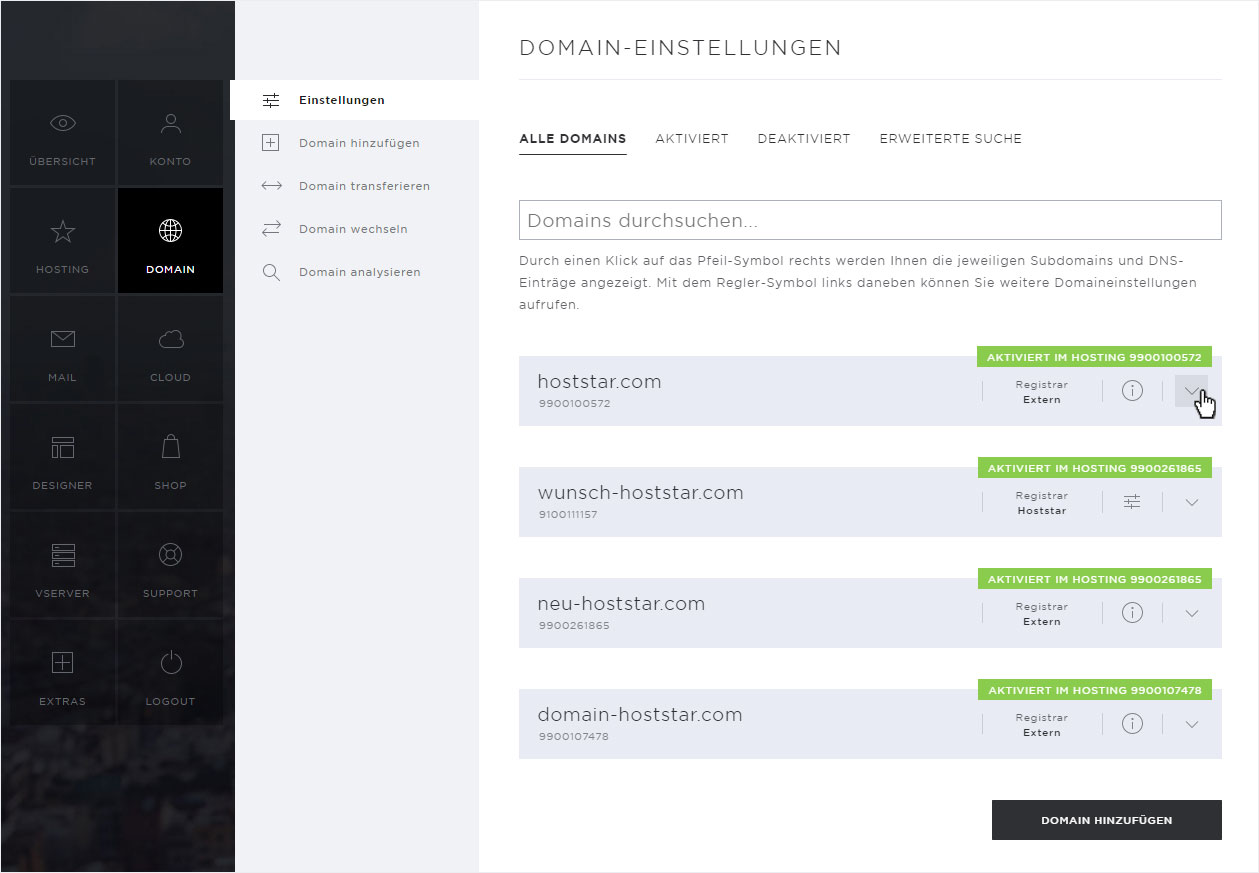
Task: Click the hoststar.com domain name
Action: click(599, 382)
